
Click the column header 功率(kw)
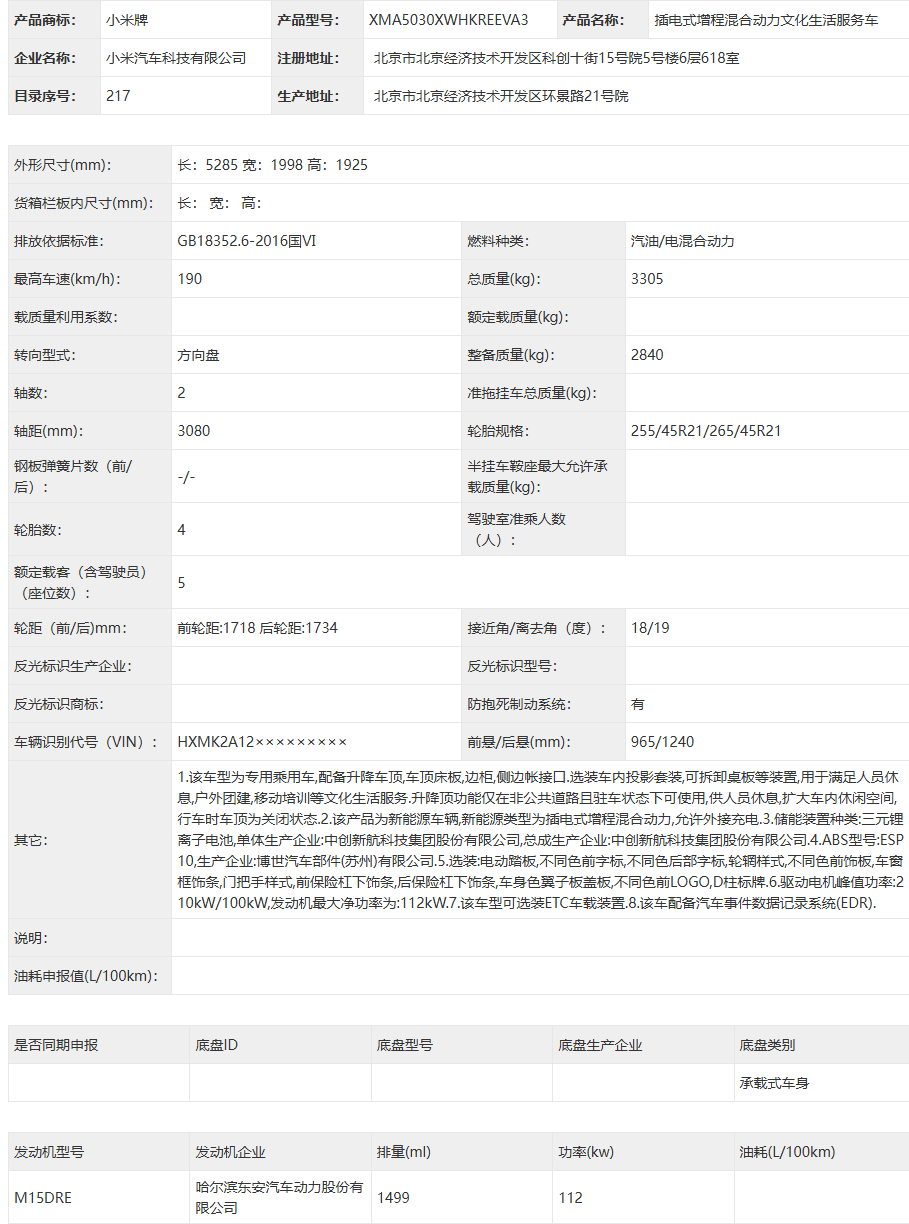pos(586,1152)
